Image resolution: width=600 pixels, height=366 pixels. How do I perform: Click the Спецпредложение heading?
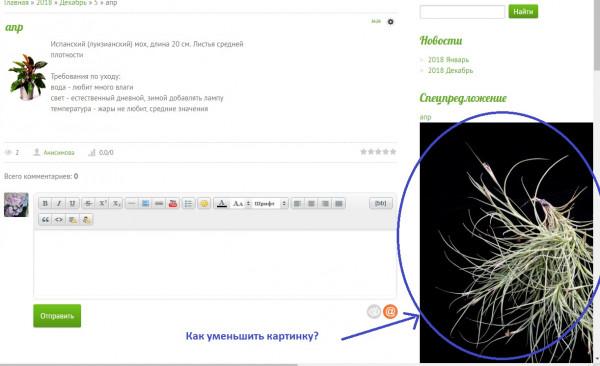point(463,98)
